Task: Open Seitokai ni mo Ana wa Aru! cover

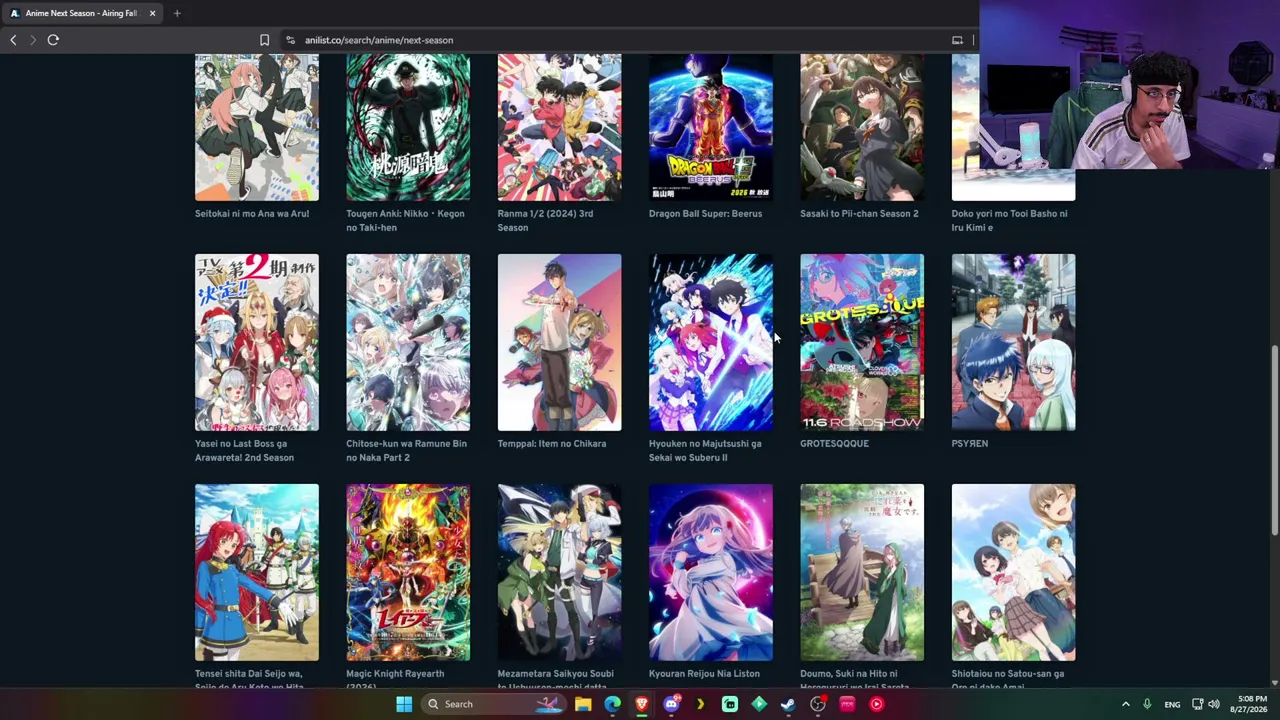Action: 257,128
